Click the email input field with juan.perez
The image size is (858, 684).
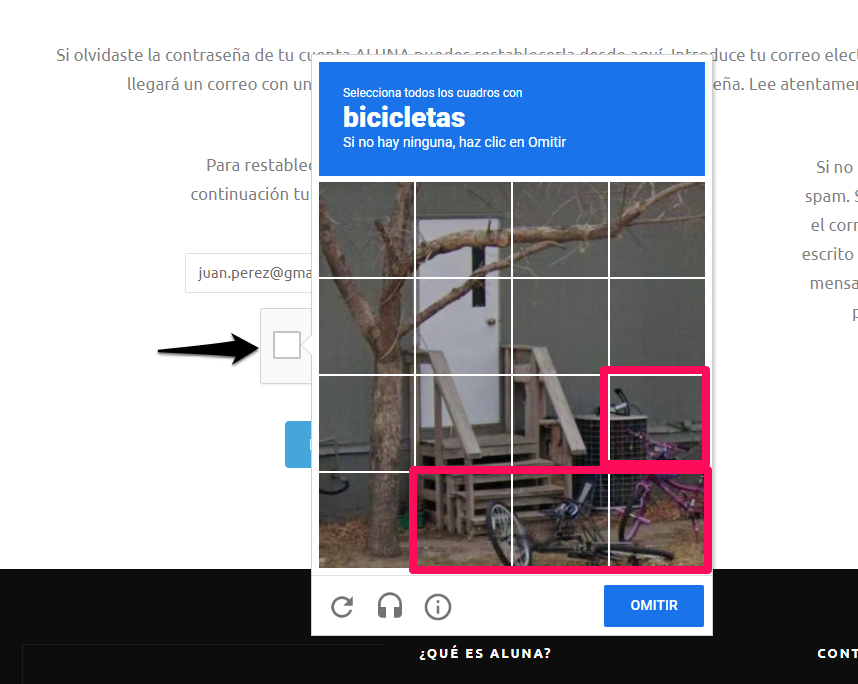coord(248,273)
